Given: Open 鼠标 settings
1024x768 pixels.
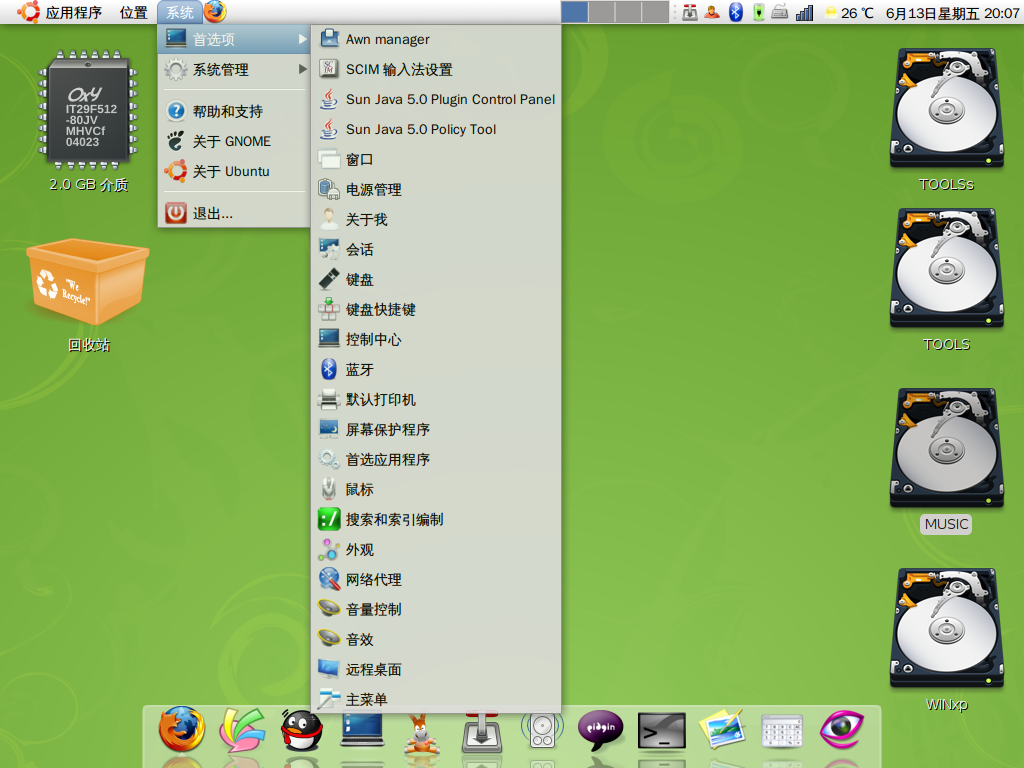Looking at the screenshot, I should [x=436, y=490].
